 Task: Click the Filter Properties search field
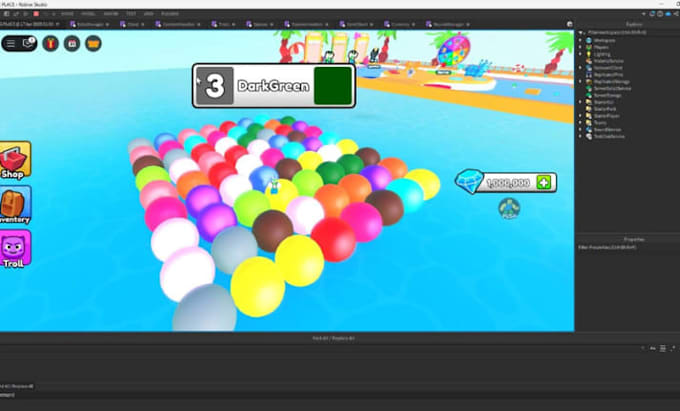click(628, 247)
